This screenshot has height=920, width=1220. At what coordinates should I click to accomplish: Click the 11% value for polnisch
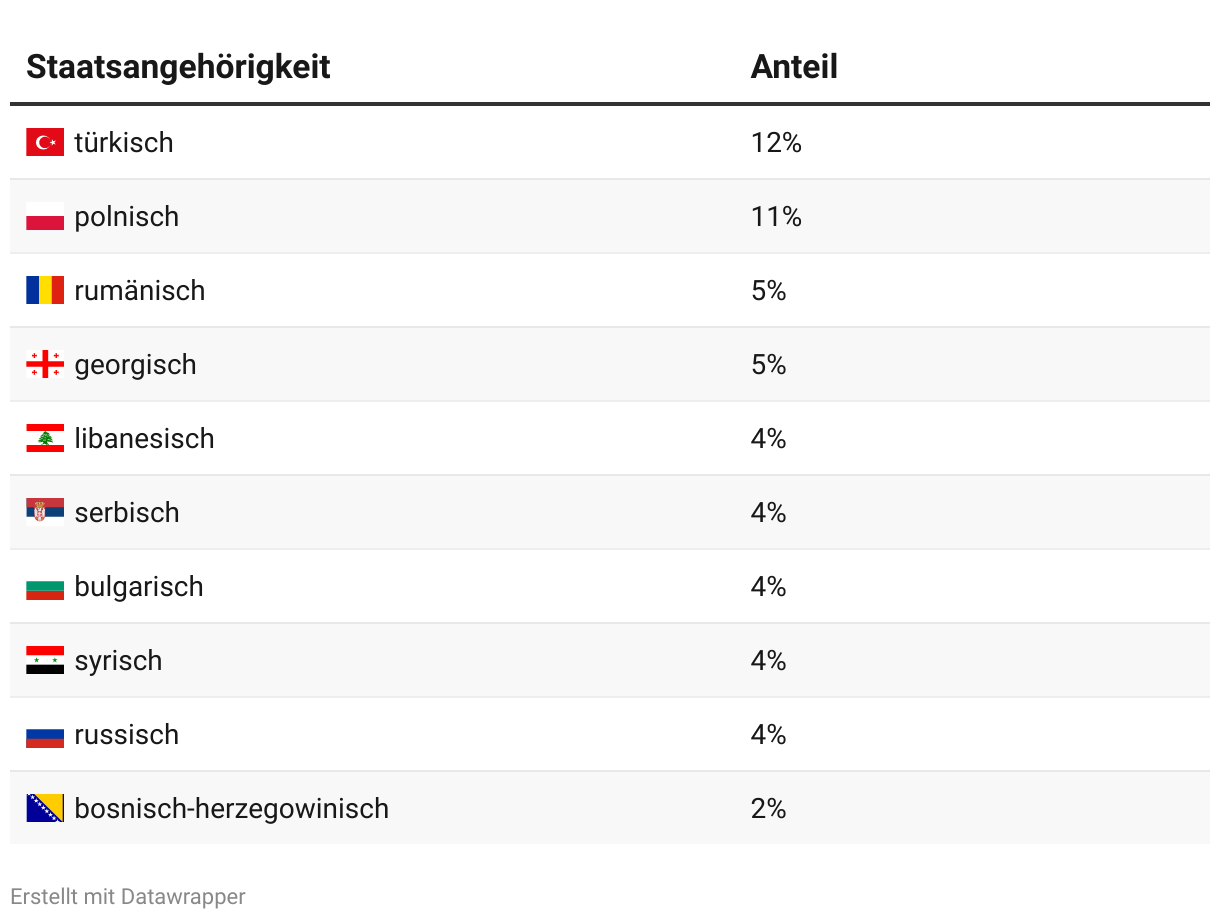tap(776, 216)
